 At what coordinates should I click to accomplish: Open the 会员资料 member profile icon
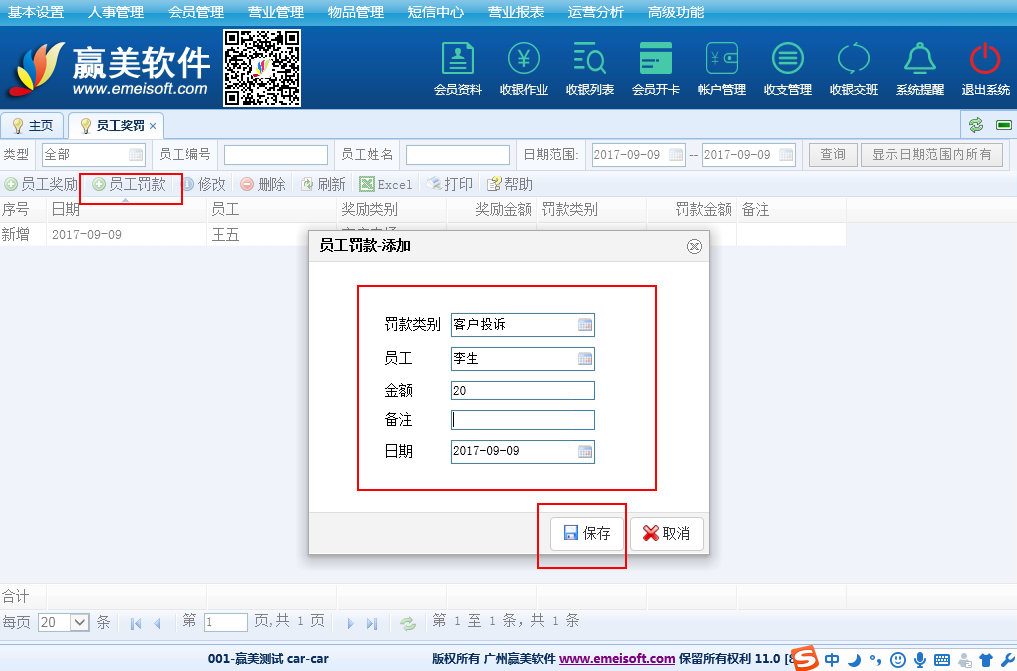457,68
